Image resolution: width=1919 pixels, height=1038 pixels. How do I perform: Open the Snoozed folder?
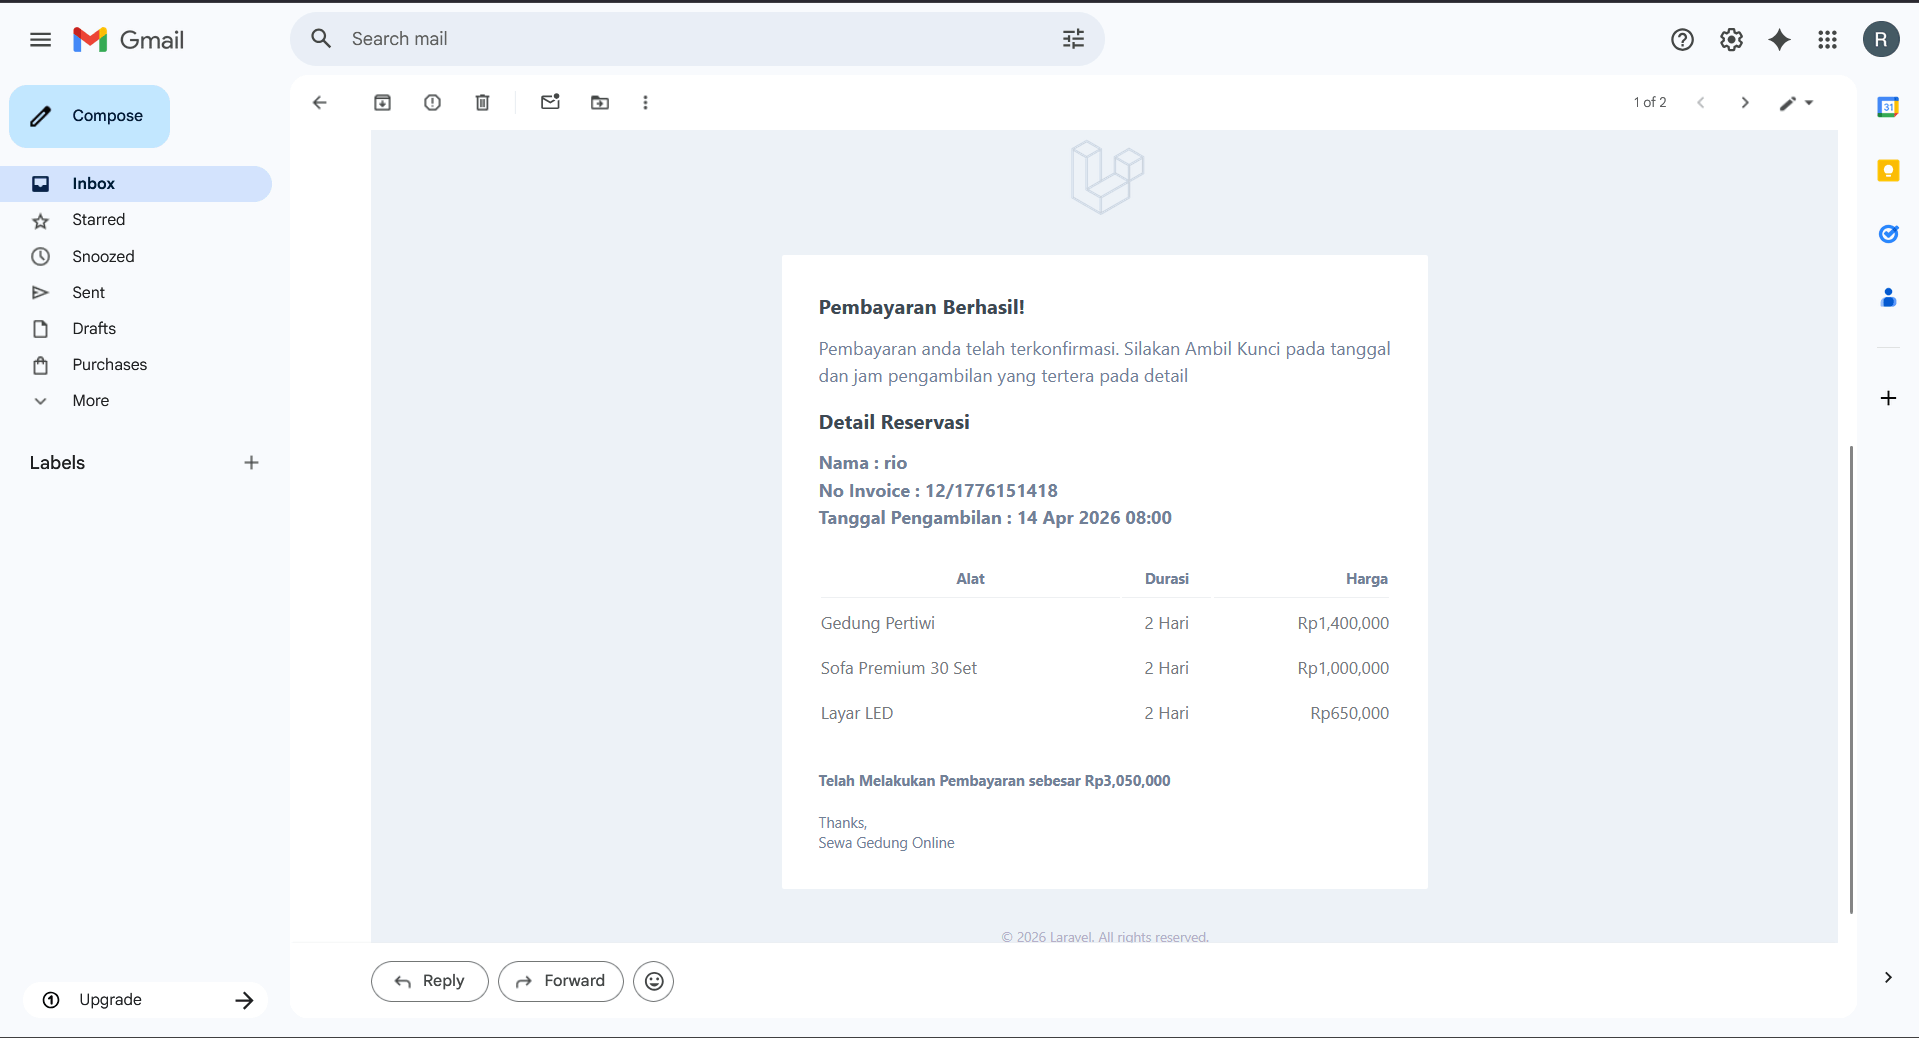pos(136,257)
